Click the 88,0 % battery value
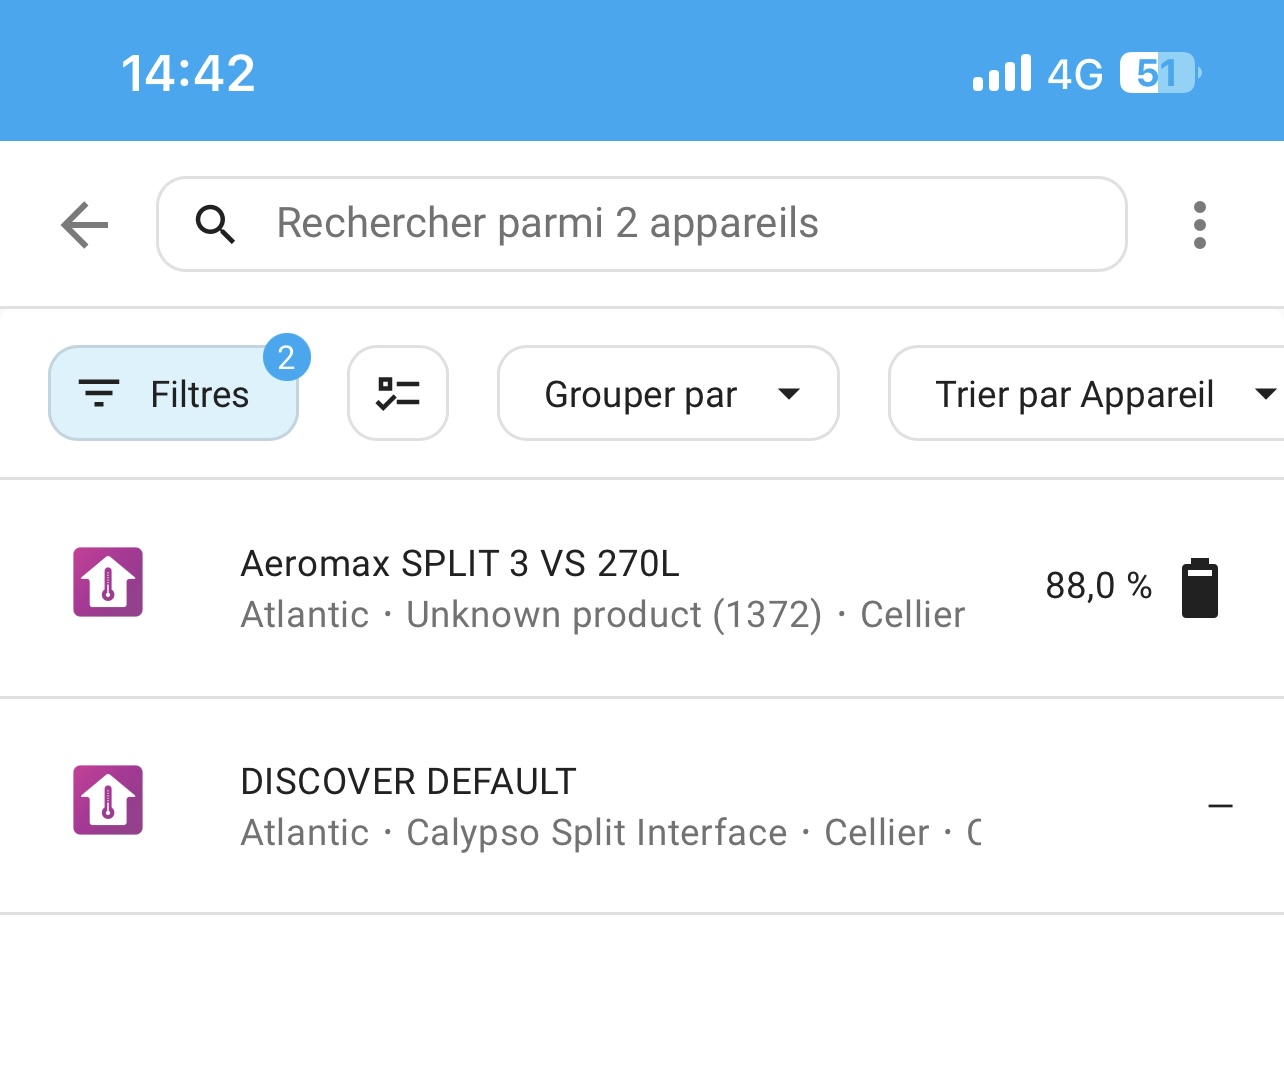The image size is (1284, 1081). (x=1098, y=586)
